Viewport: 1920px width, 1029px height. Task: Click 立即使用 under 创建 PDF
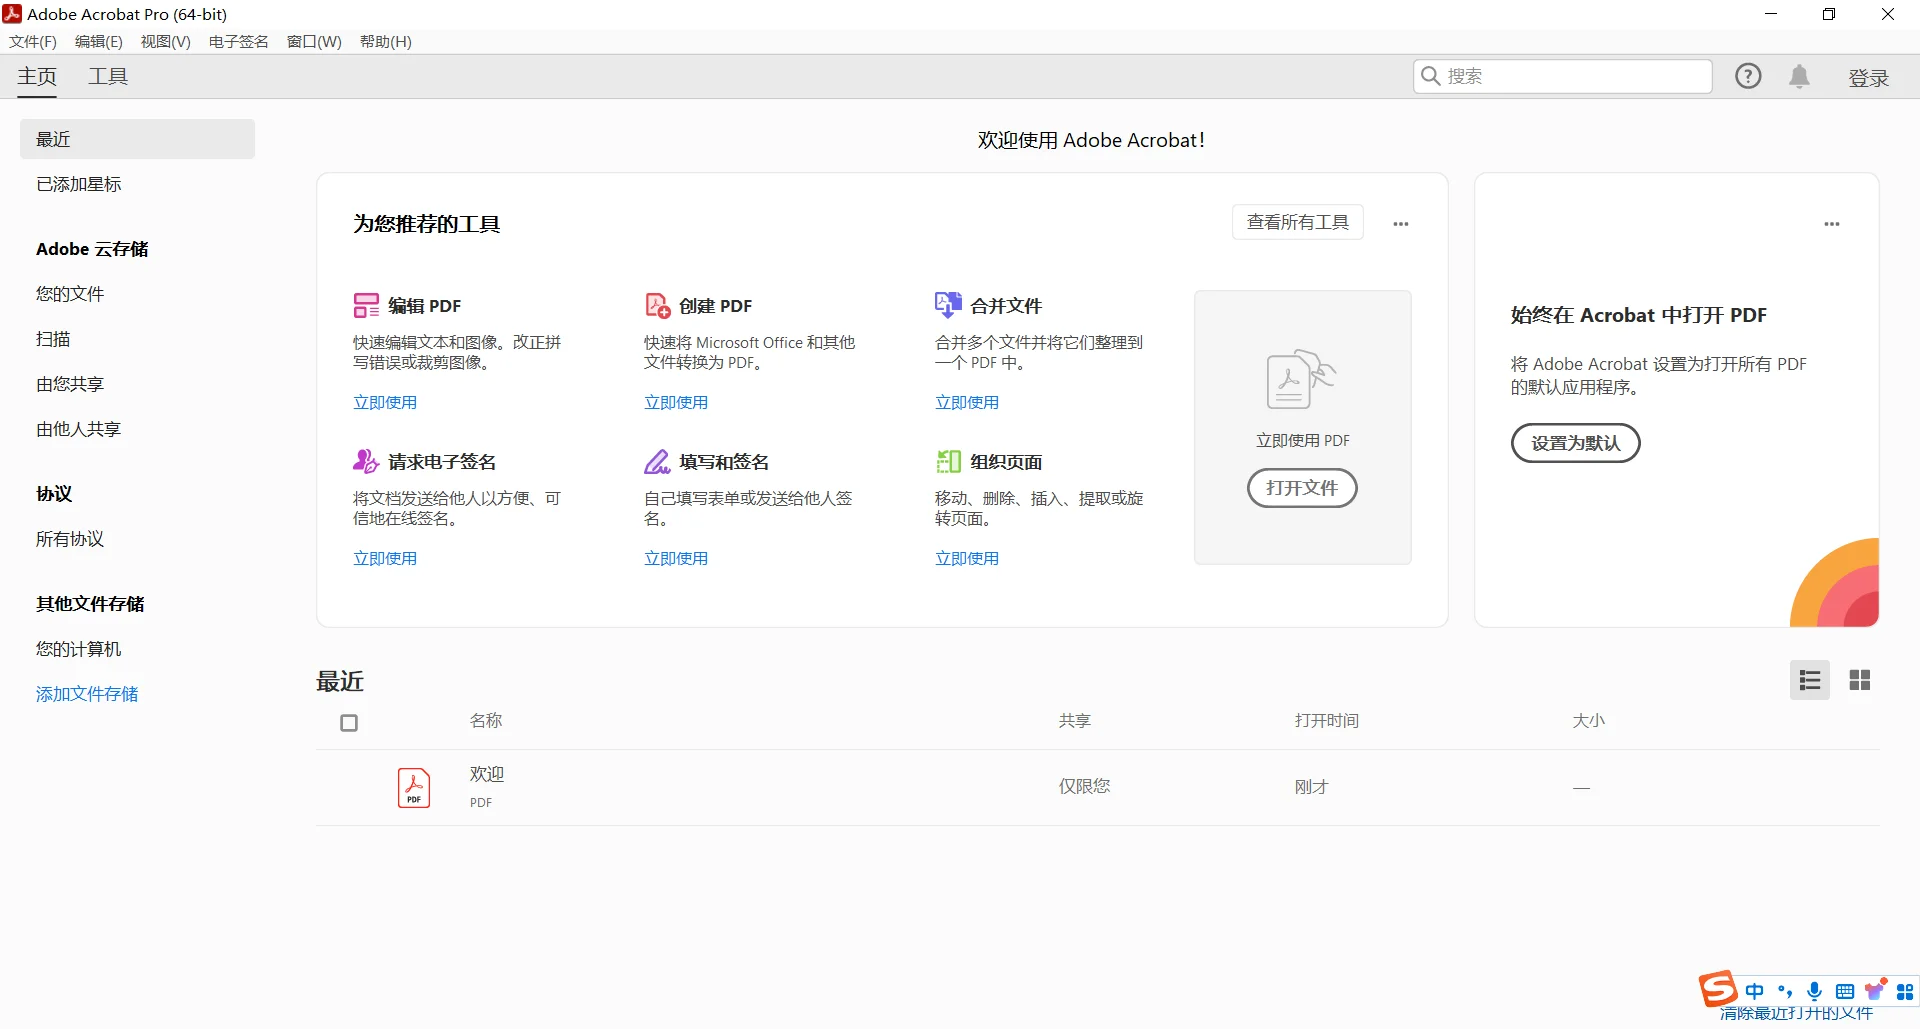(x=676, y=402)
